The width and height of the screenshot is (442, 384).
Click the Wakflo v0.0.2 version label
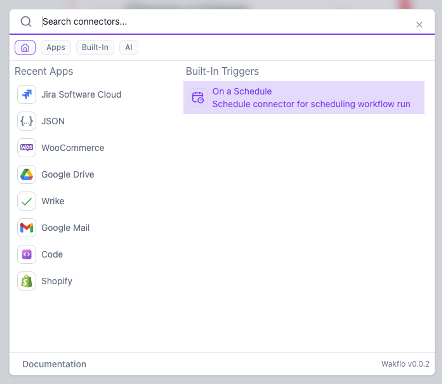coord(405,364)
